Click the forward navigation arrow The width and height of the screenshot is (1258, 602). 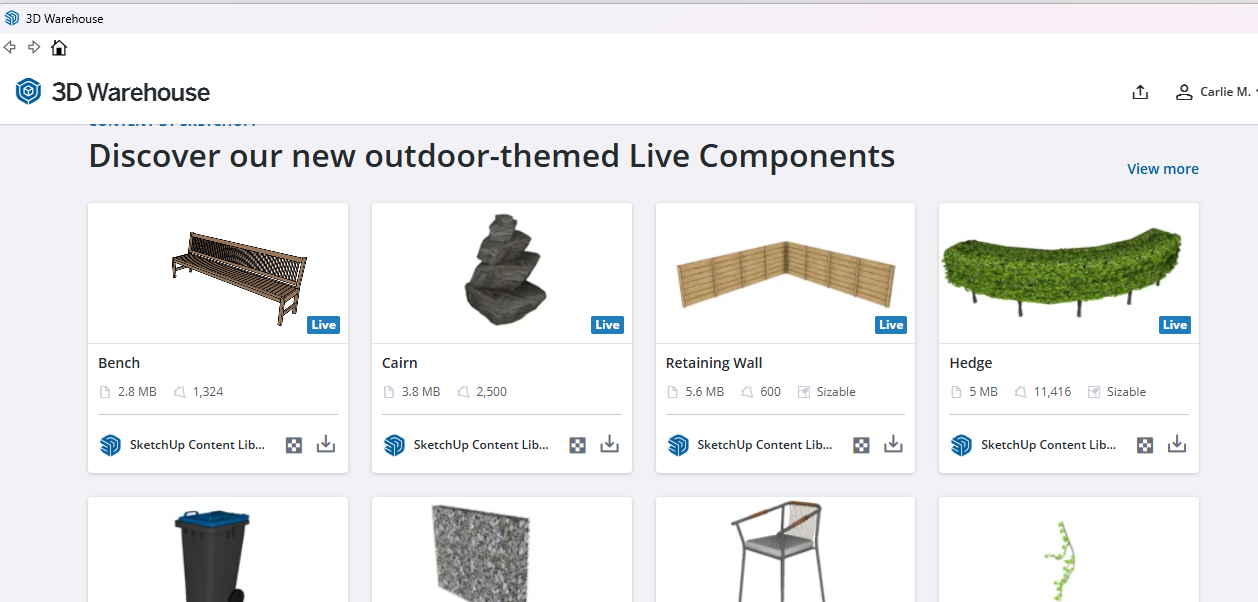tap(34, 47)
